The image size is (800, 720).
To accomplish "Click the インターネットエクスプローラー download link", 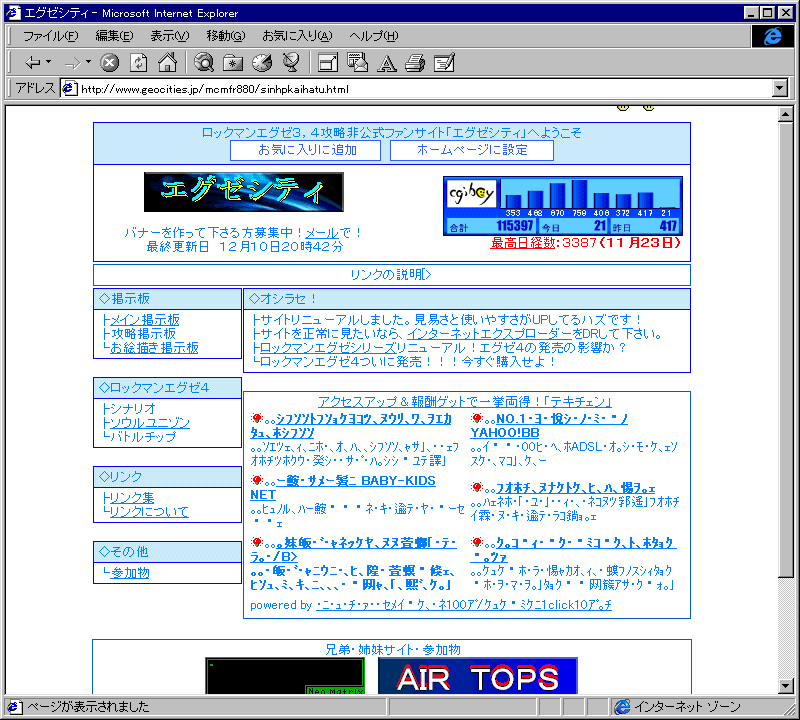I will click(x=489, y=334).
